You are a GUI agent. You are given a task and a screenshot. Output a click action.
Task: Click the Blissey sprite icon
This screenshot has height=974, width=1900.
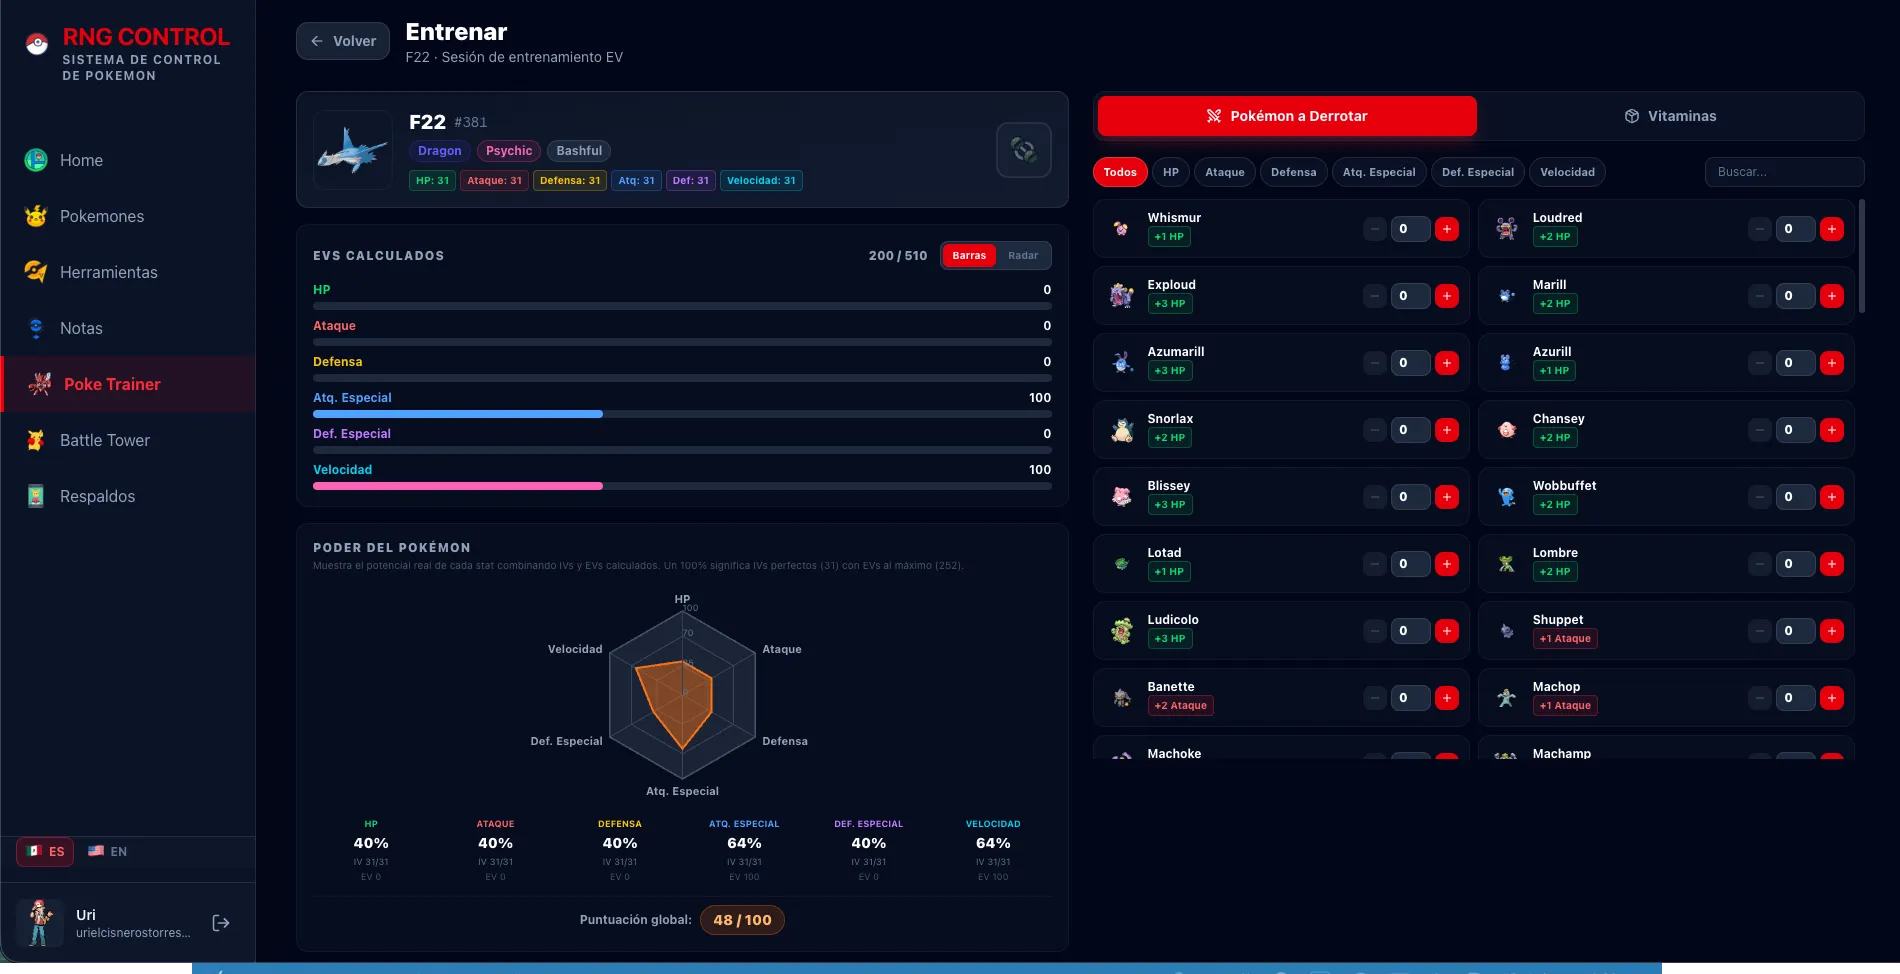click(x=1121, y=497)
